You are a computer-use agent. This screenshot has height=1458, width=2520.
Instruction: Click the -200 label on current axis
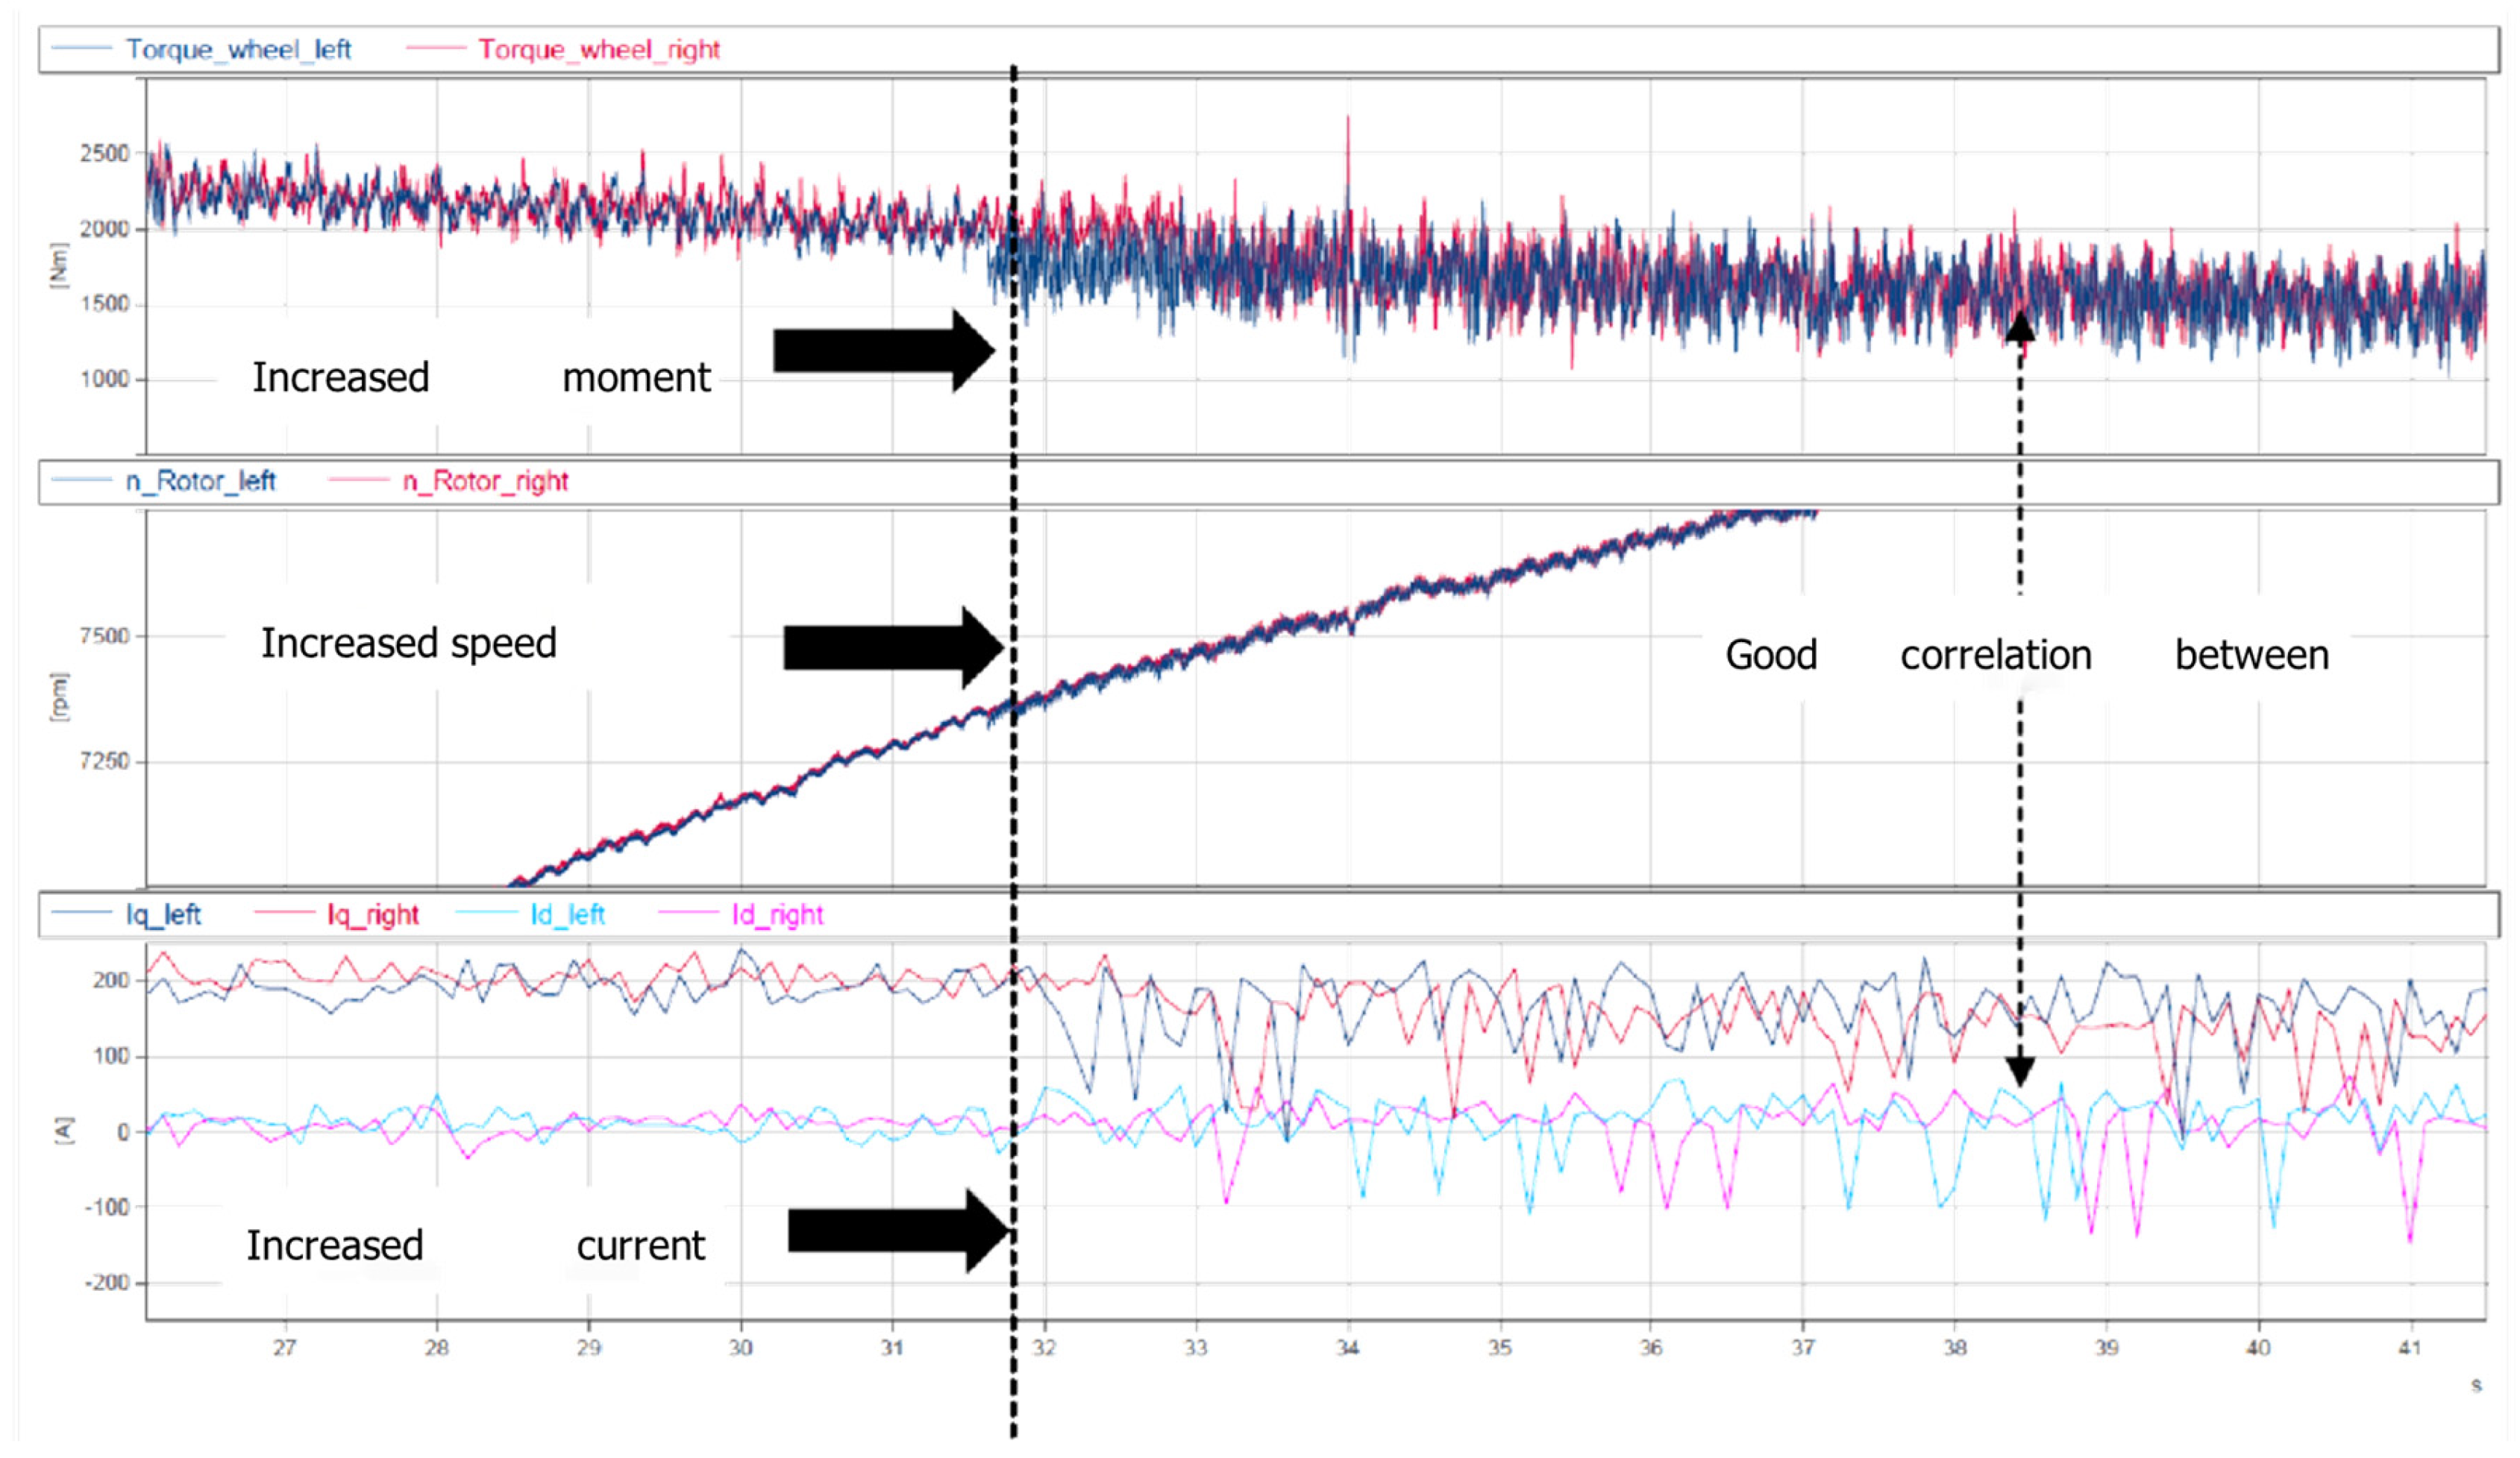pyautogui.click(x=105, y=1282)
